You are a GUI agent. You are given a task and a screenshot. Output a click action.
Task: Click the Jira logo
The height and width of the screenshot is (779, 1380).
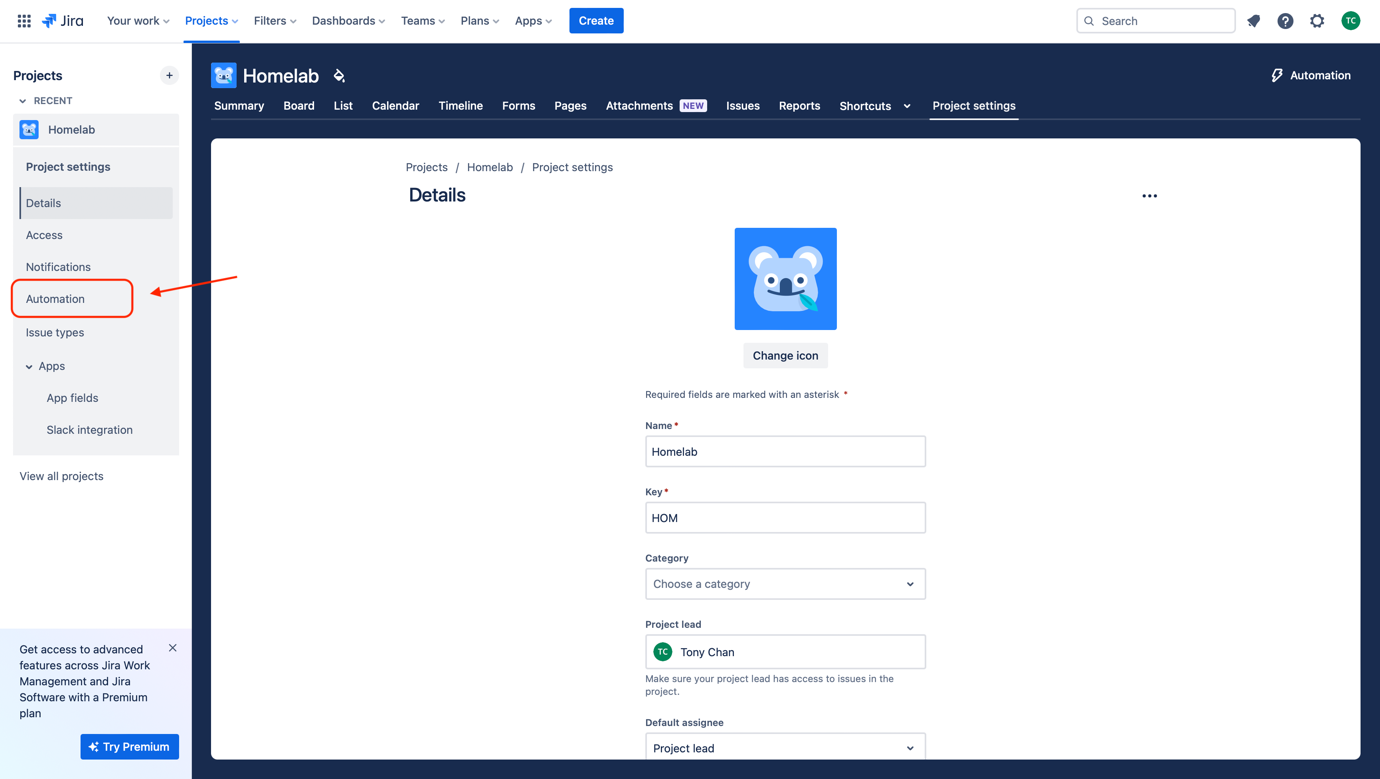[x=63, y=20]
